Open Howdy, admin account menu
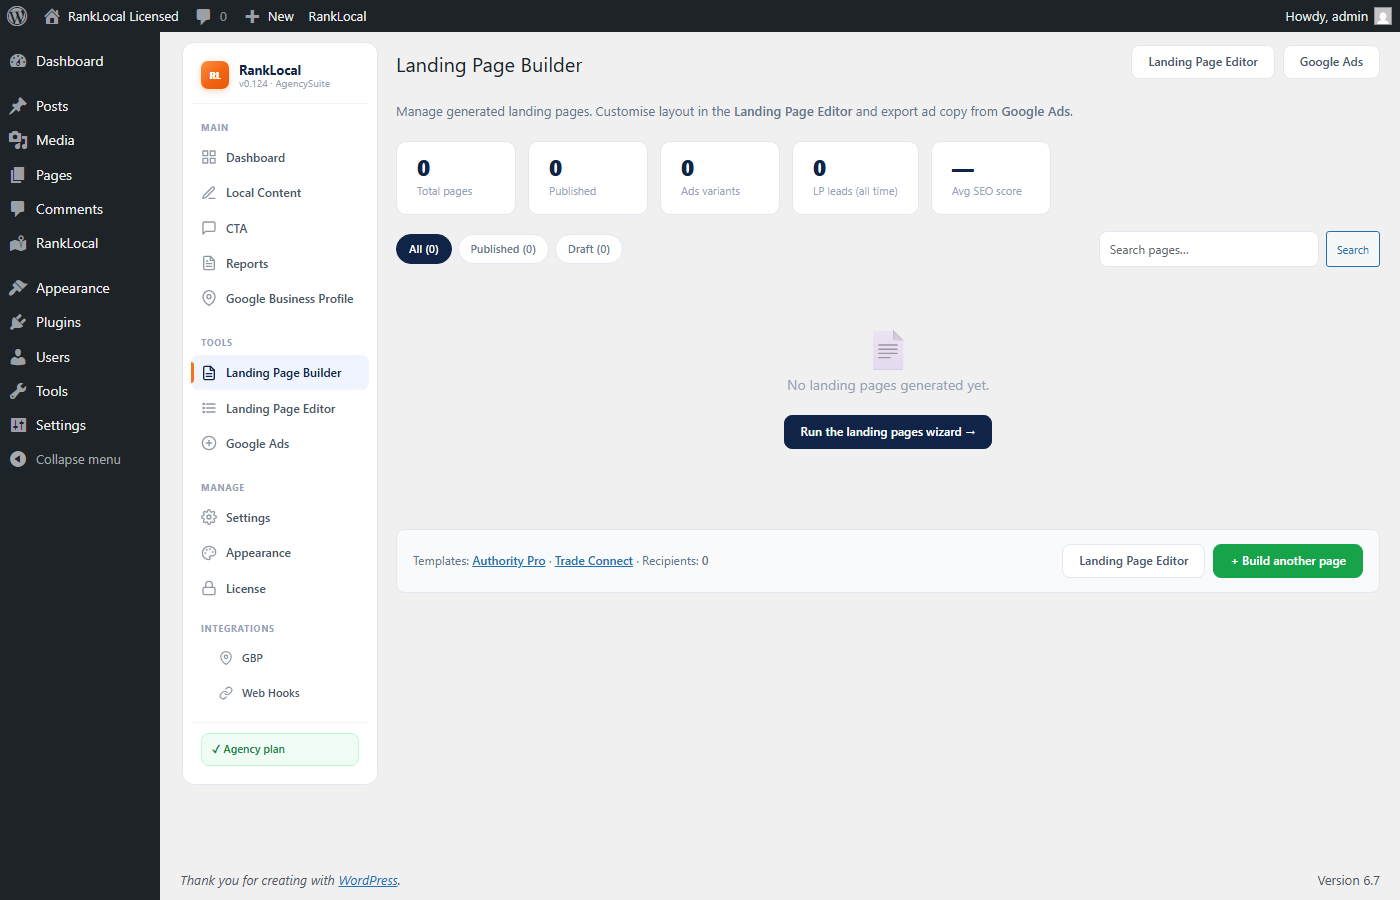This screenshot has height=900, width=1400. (1338, 16)
